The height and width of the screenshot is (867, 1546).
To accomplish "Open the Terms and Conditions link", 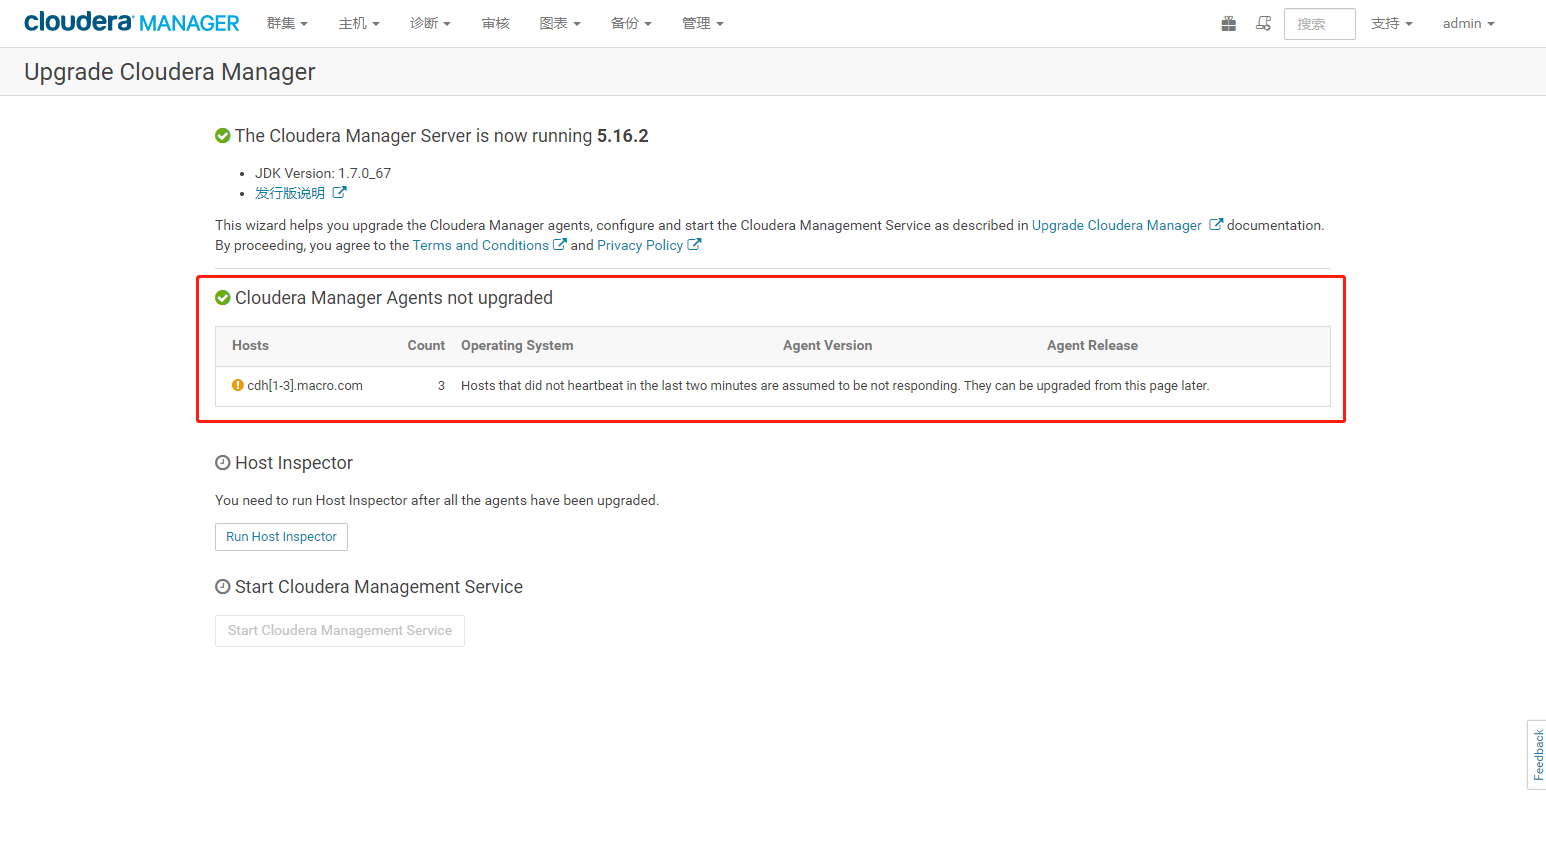I will [481, 245].
